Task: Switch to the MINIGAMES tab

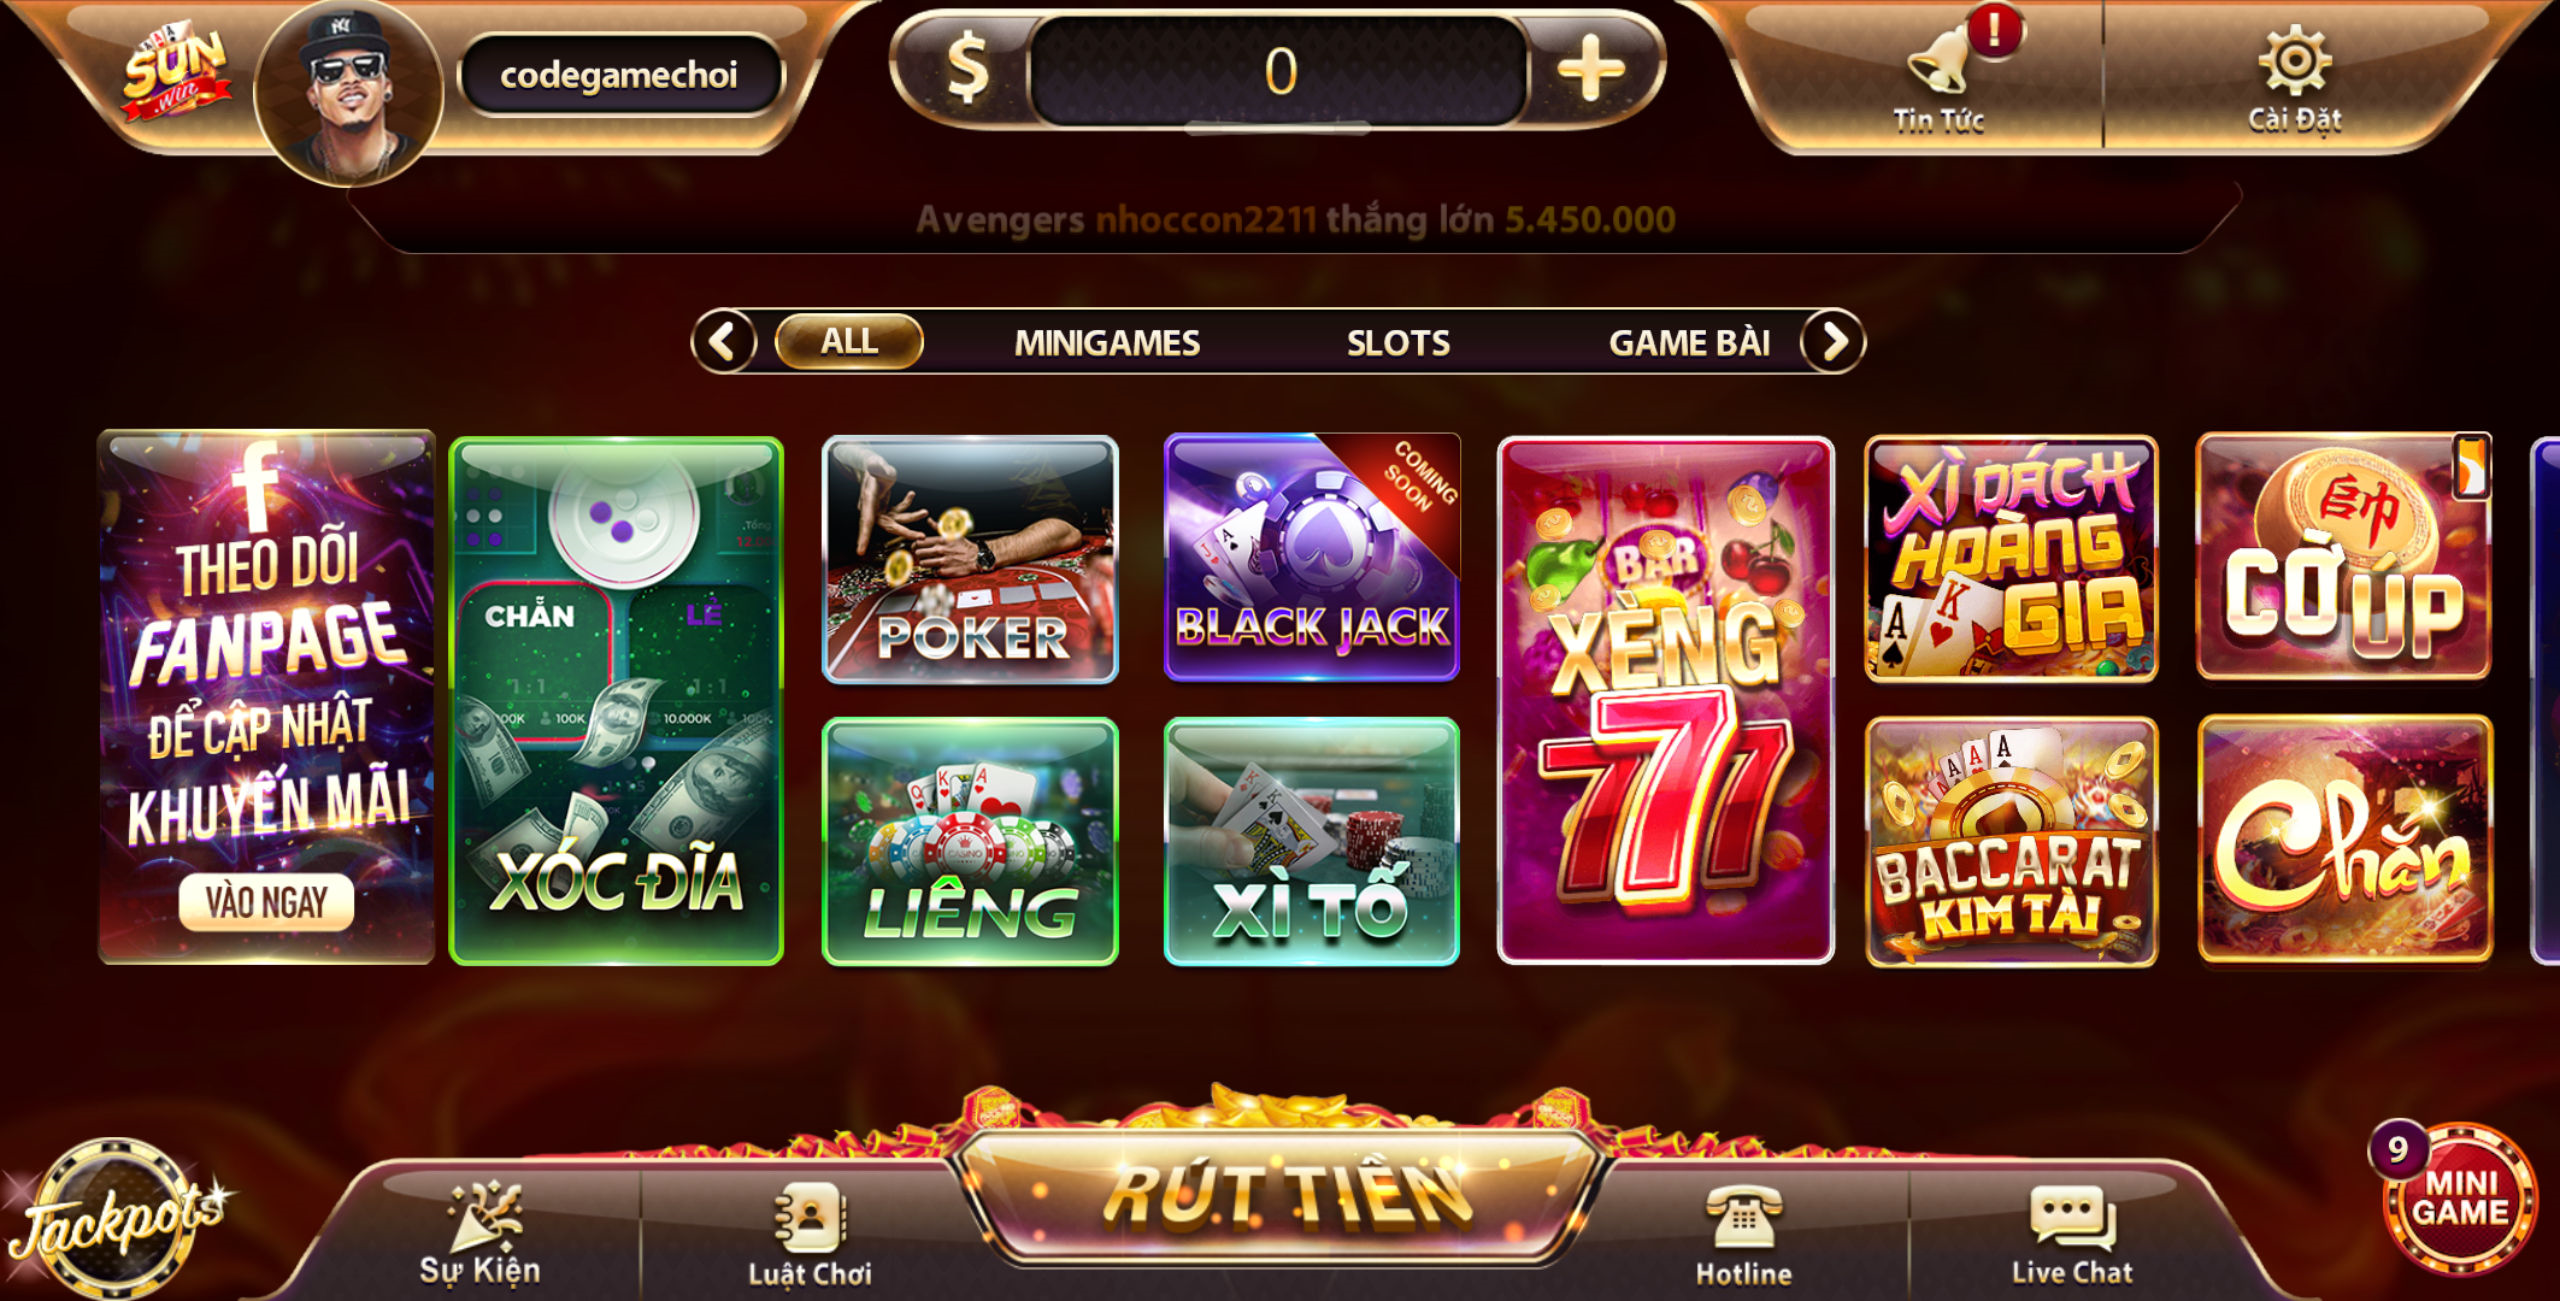Action: [1107, 343]
